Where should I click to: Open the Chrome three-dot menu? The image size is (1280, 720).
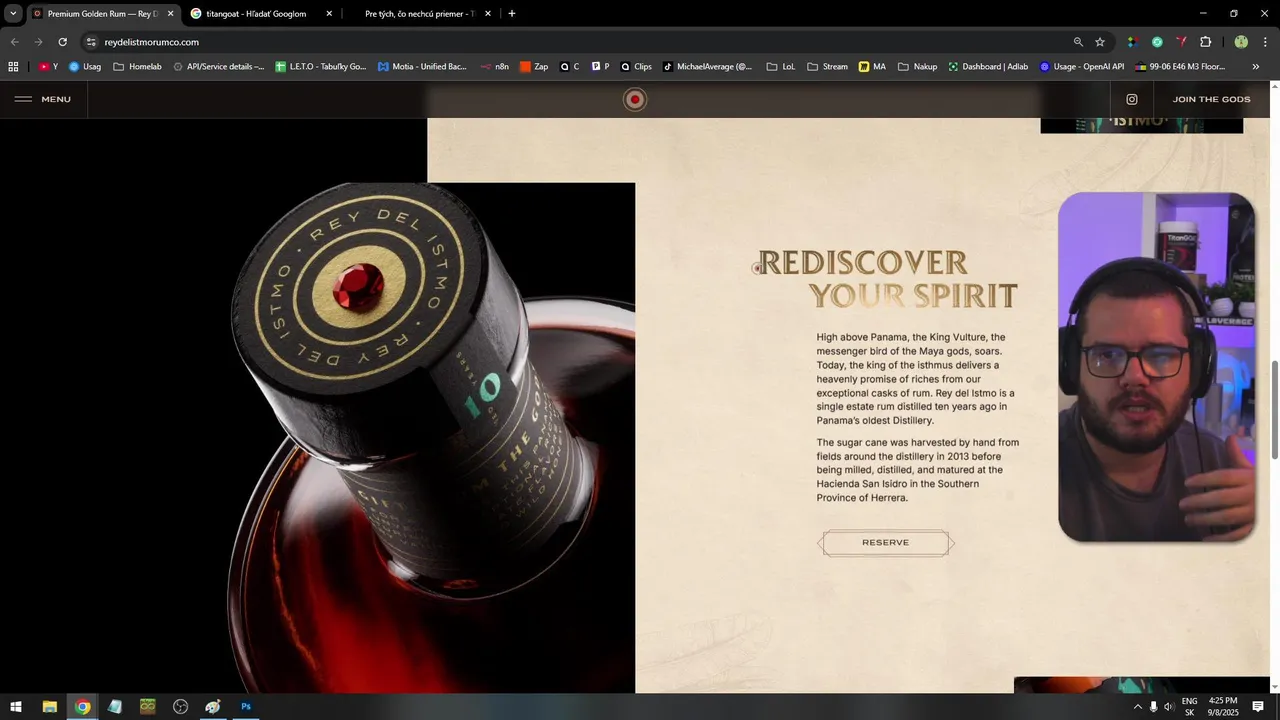pyautogui.click(x=1264, y=42)
